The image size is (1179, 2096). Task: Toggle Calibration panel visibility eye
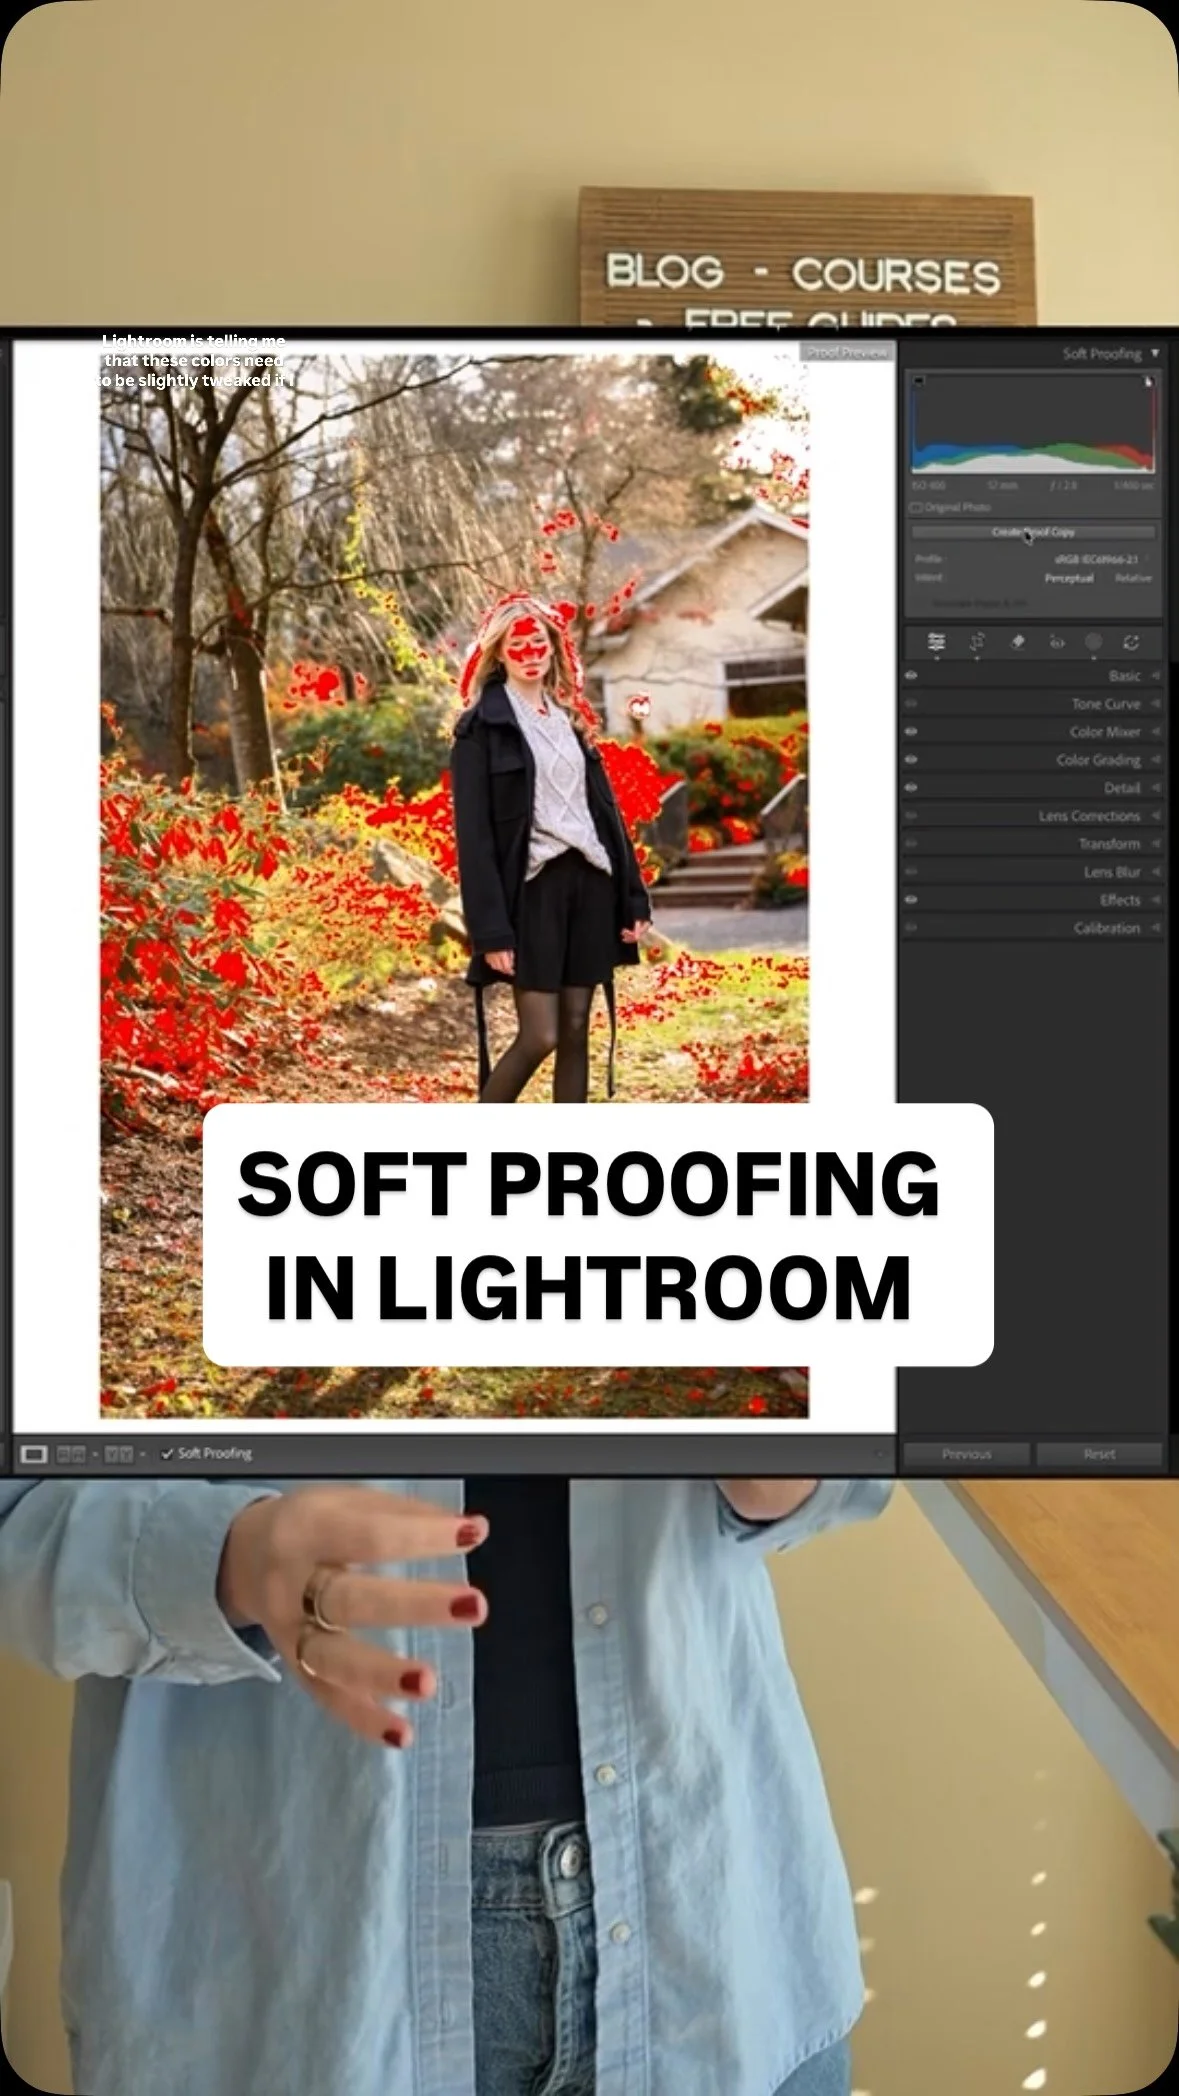pyautogui.click(x=911, y=928)
